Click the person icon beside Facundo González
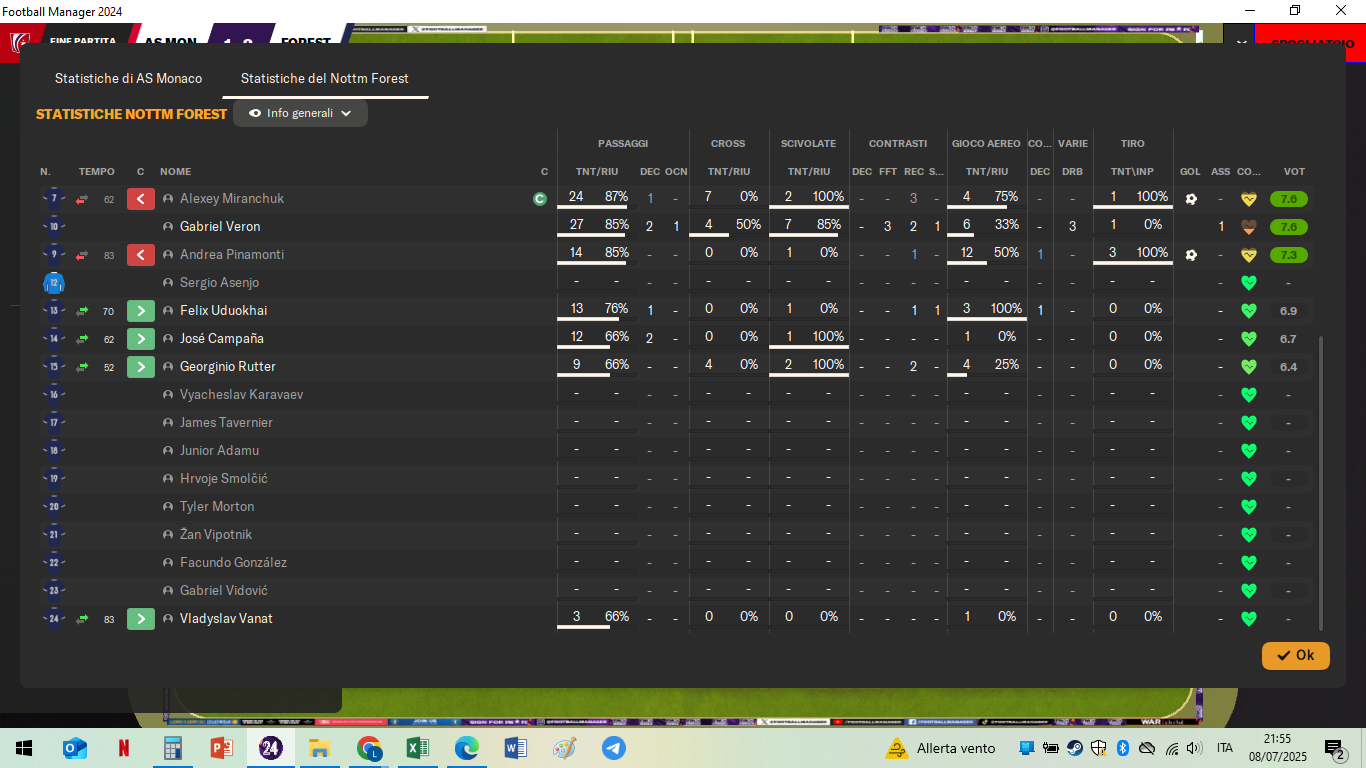The height and width of the screenshot is (768, 1366). point(168,563)
